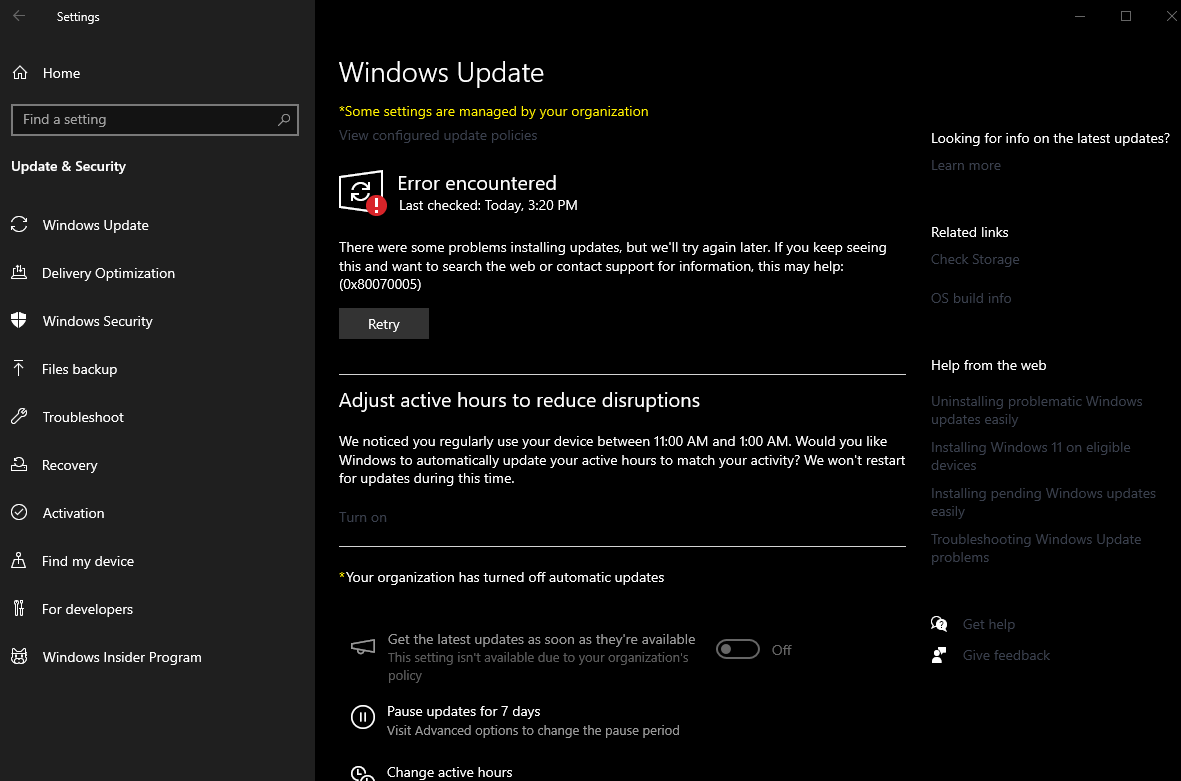The height and width of the screenshot is (781, 1181).
Task: Click the Delivery Optimization icon
Action: [x=20, y=273]
